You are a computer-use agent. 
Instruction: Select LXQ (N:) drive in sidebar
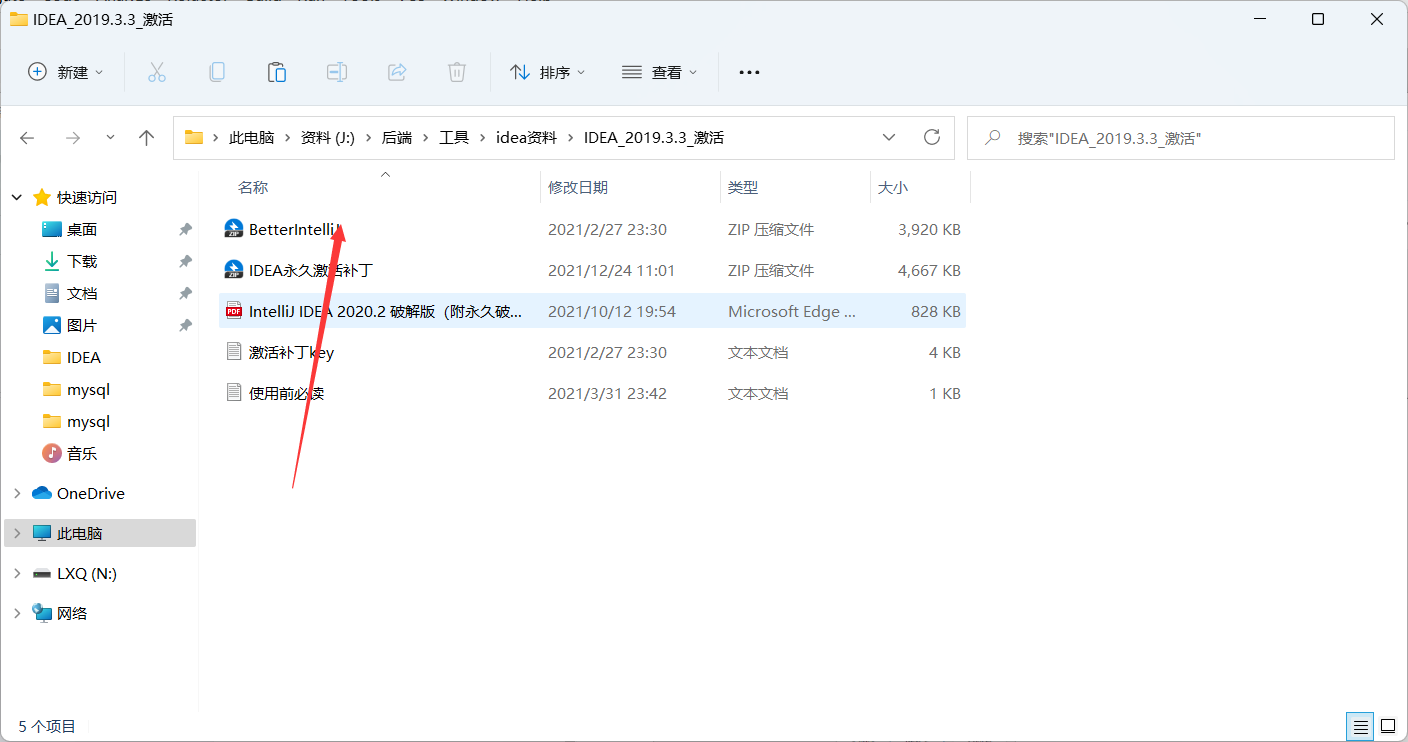[87, 573]
